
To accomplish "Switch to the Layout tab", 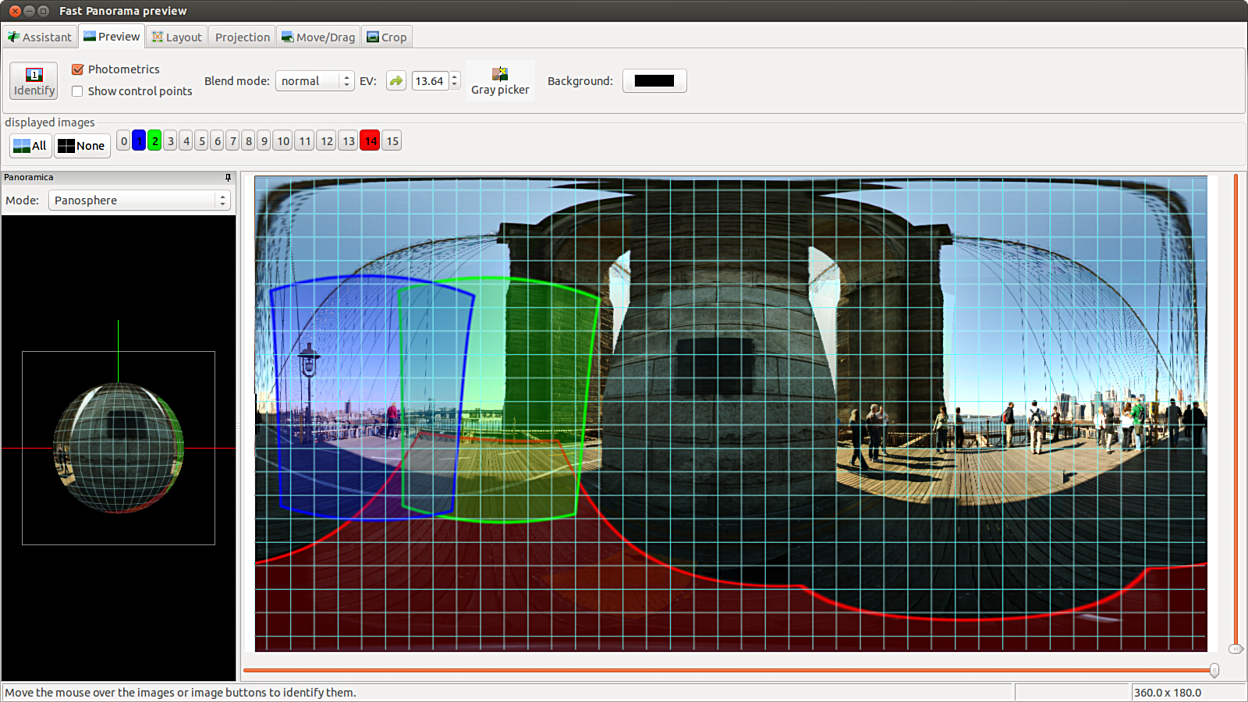I will [x=176, y=37].
